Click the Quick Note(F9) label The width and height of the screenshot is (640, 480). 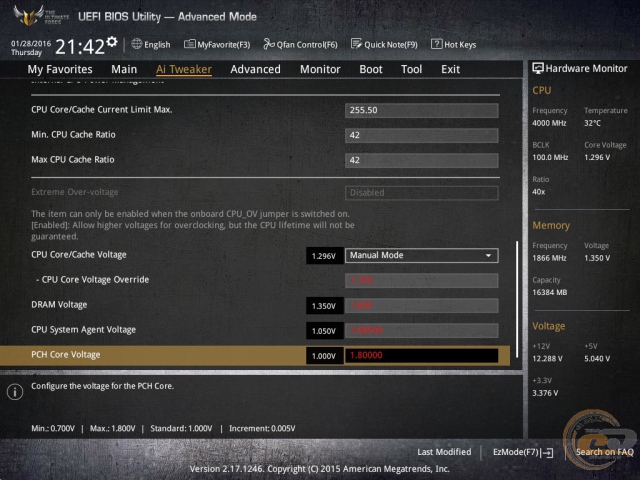point(391,44)
